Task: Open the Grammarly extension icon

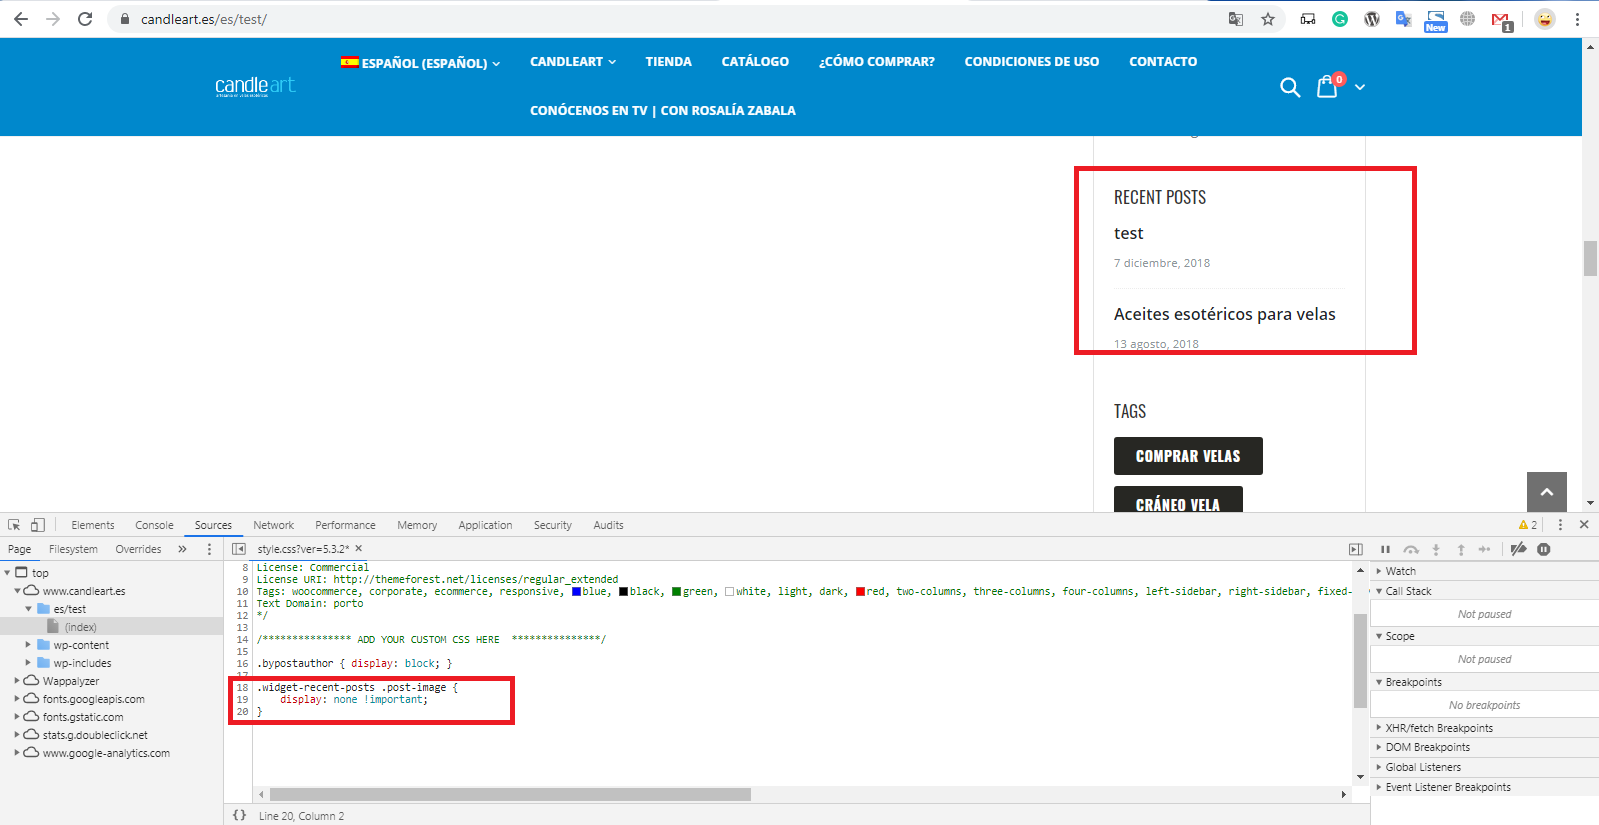Action: click(x=1340, y=19)
